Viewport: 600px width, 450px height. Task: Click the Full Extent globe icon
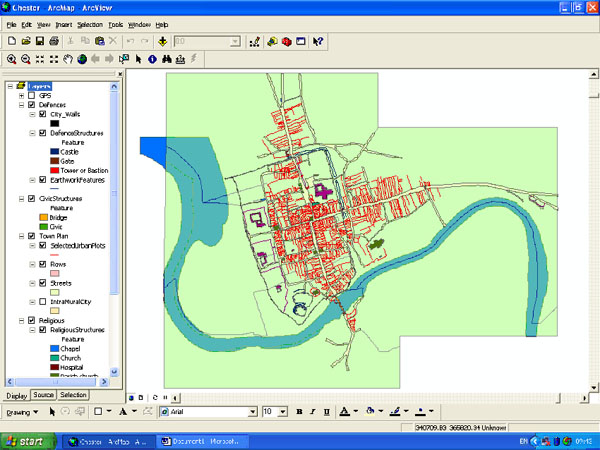(82, 59)
